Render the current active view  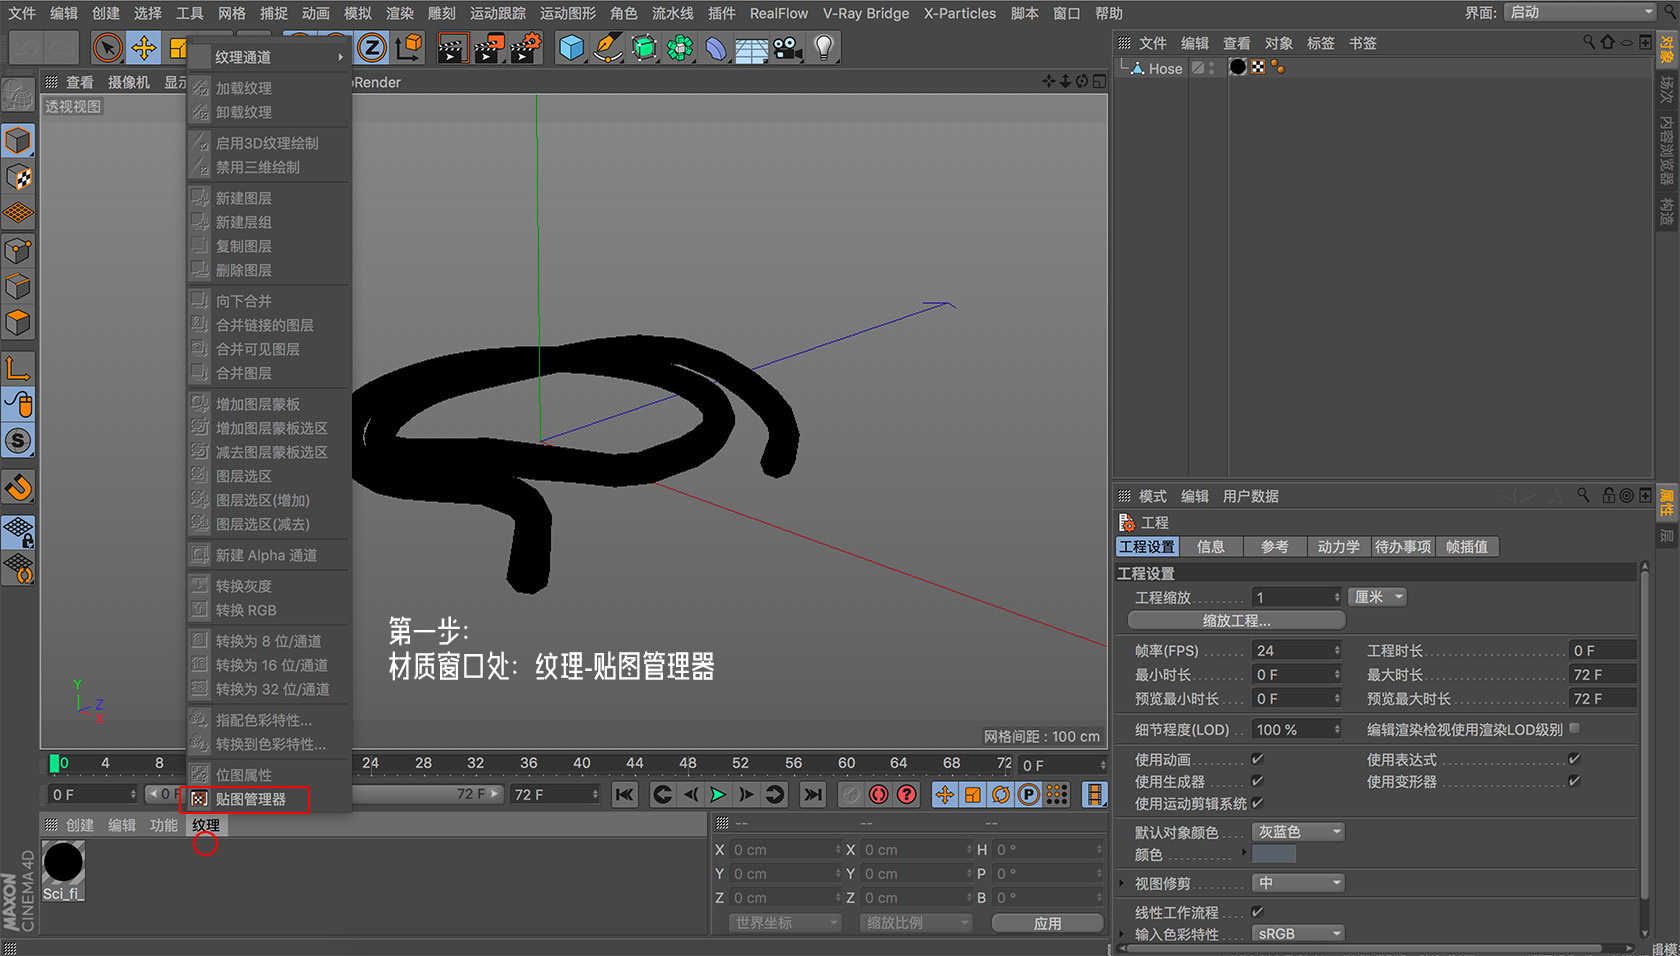[x=452, y=47]
